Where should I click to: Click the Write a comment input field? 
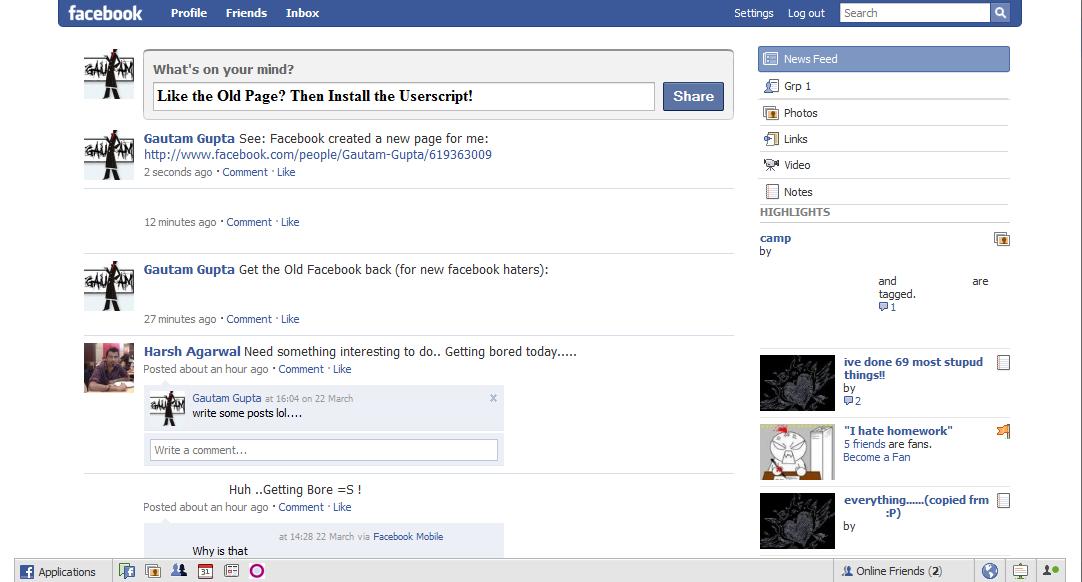[x=322, y=450]
